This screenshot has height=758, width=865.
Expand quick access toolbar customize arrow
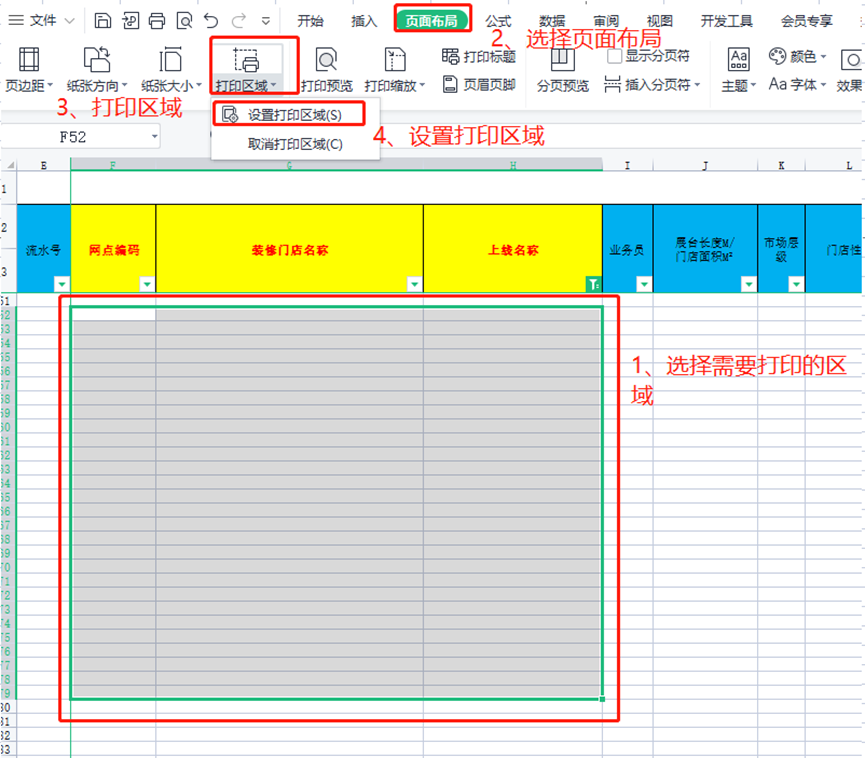pos(266,22)
